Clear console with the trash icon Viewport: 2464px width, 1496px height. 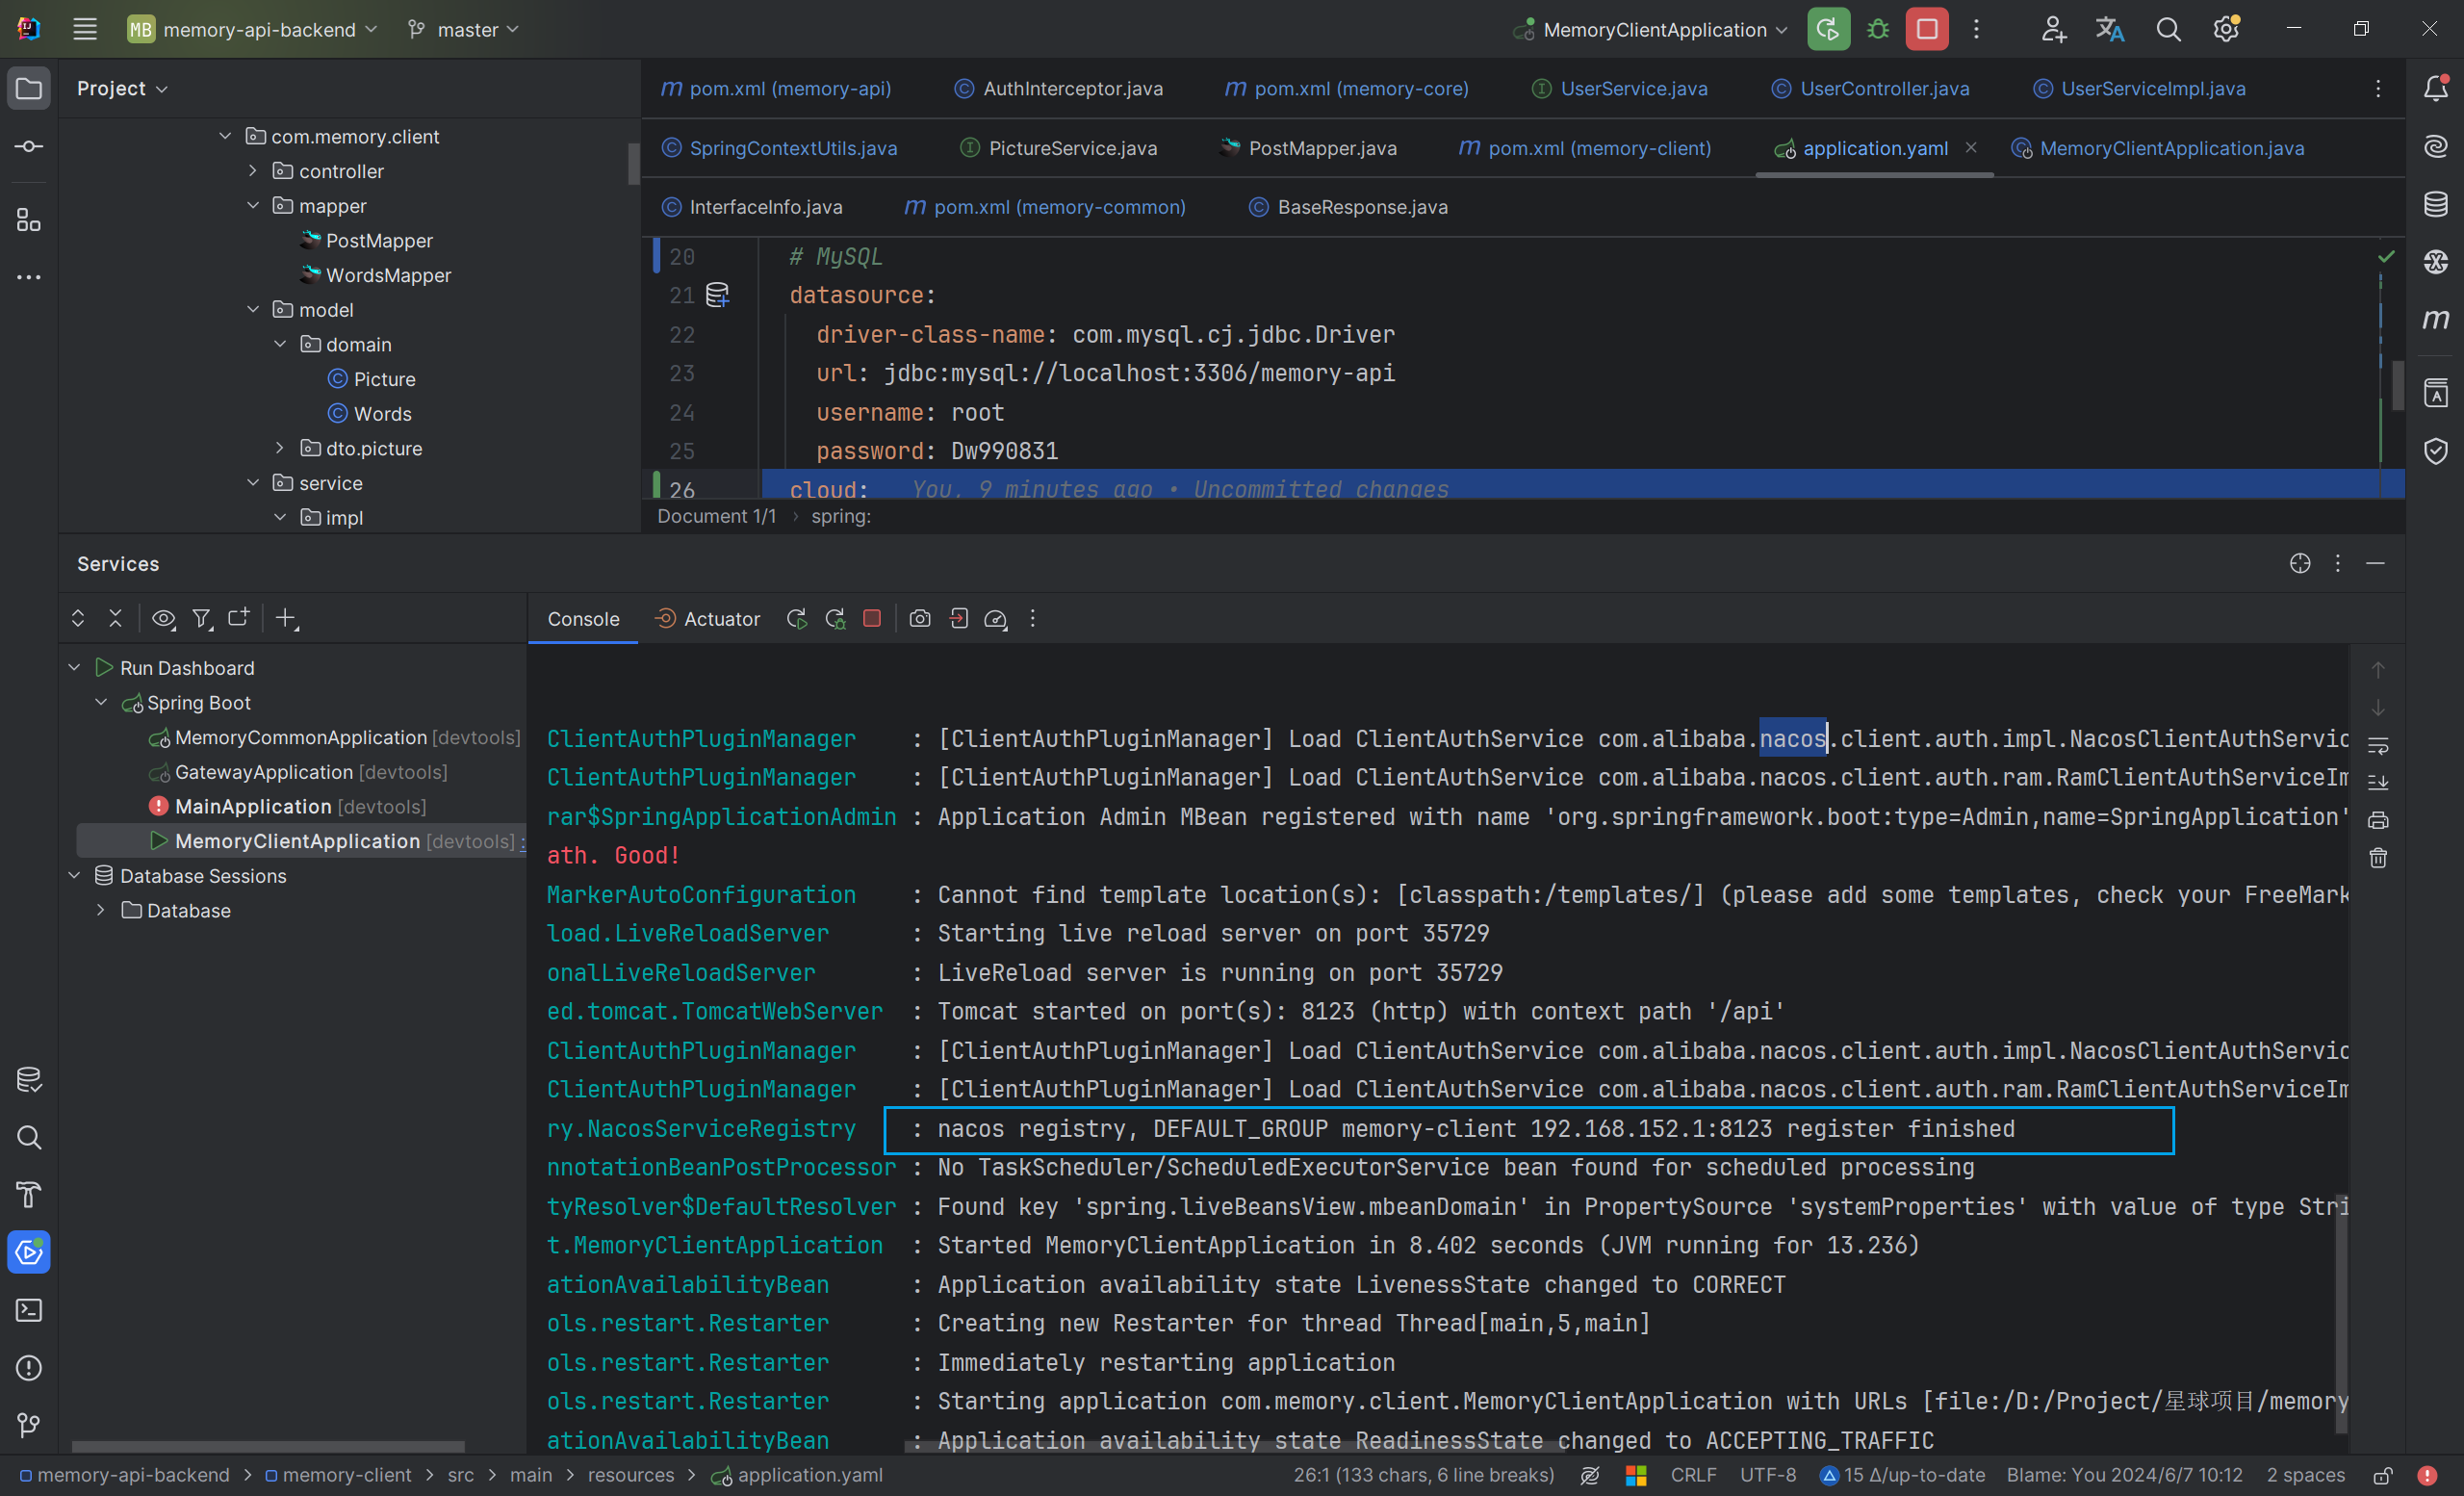(2378, 858)
